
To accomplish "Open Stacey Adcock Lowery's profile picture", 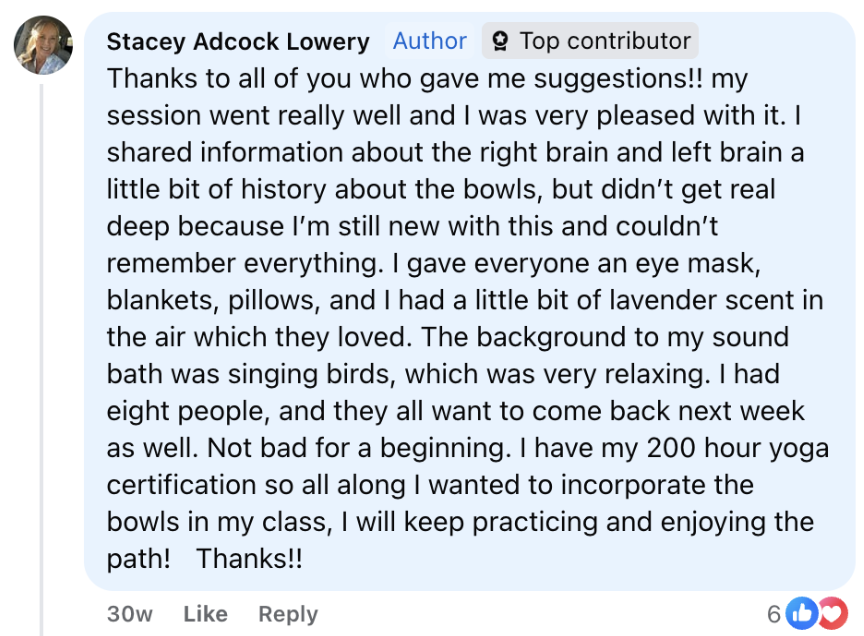I will coord(43,45).
